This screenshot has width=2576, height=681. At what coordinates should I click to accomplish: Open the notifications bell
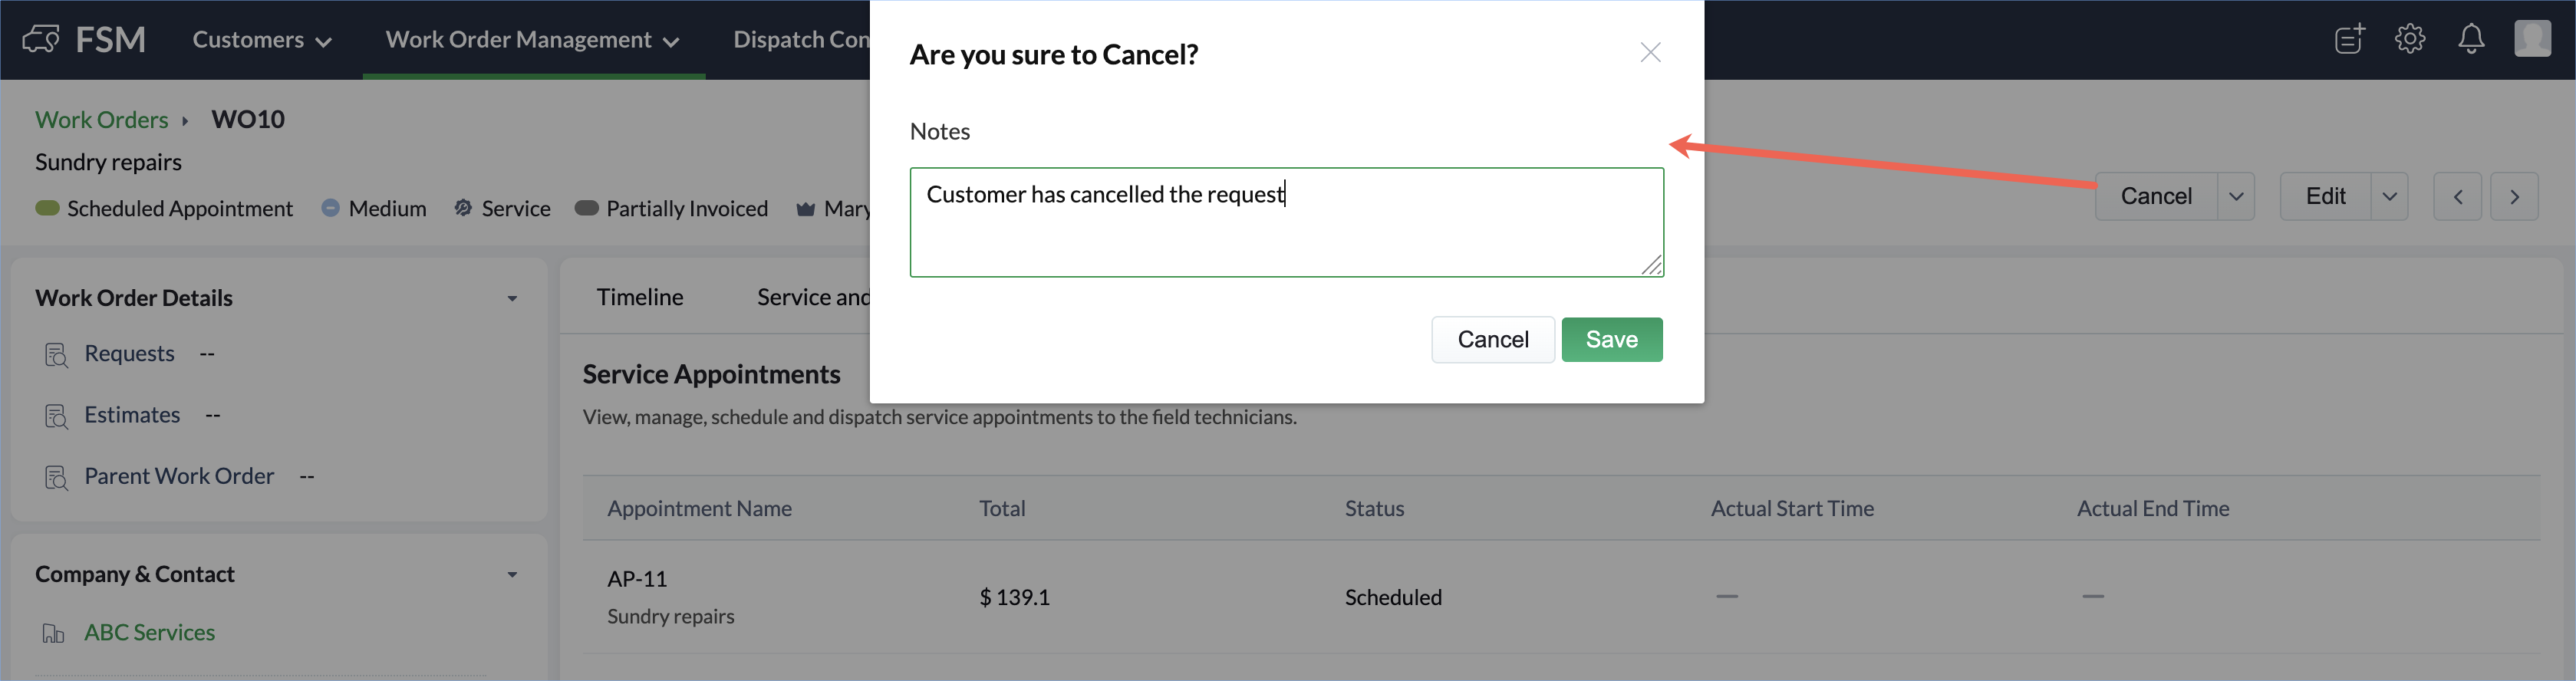pos(2471,39)
